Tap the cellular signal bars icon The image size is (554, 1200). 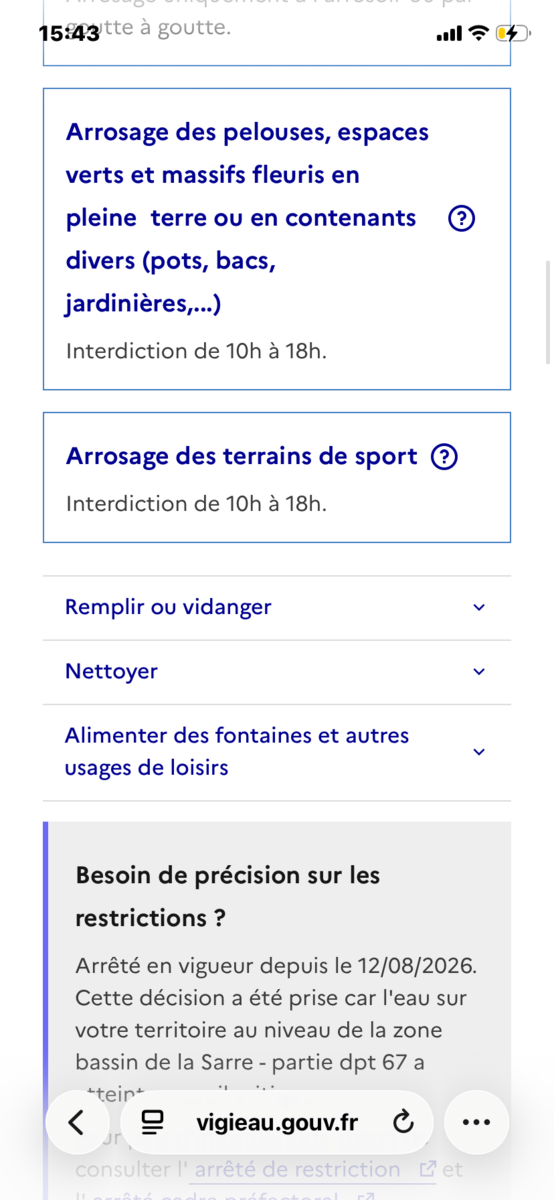tap(450, 34)
